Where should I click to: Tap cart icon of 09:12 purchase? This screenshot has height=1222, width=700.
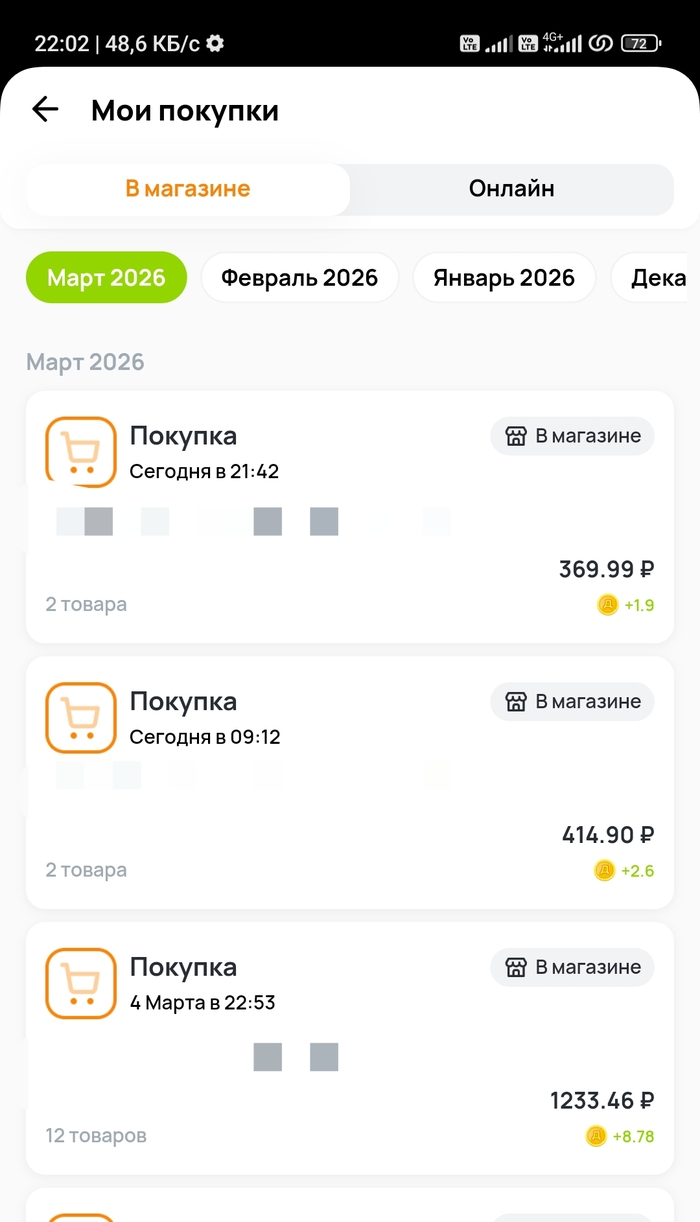tap(81, 717)
